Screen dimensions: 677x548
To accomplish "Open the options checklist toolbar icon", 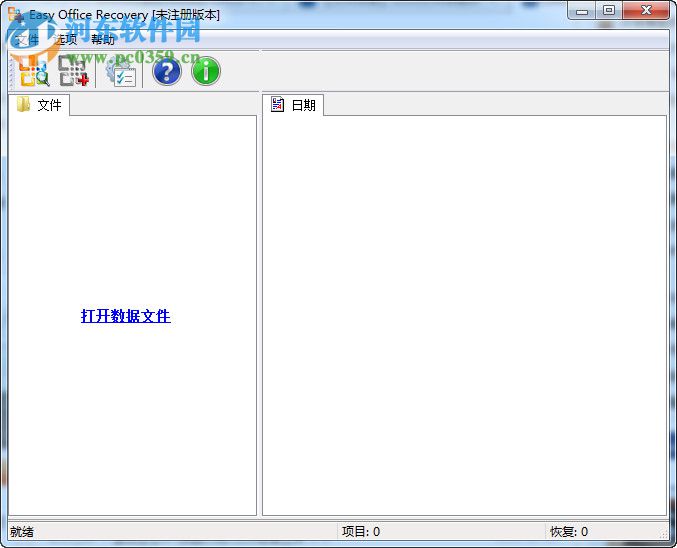I will tap(121, 72).
